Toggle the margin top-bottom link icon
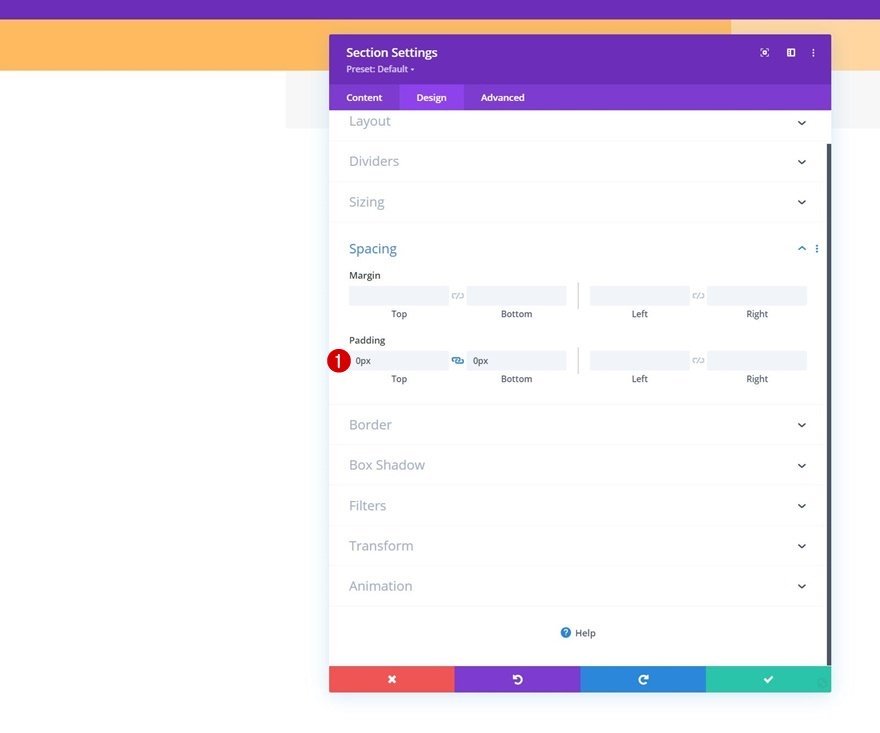The height and width of the screenshot is (733, 880). click(x=457, y=296)
